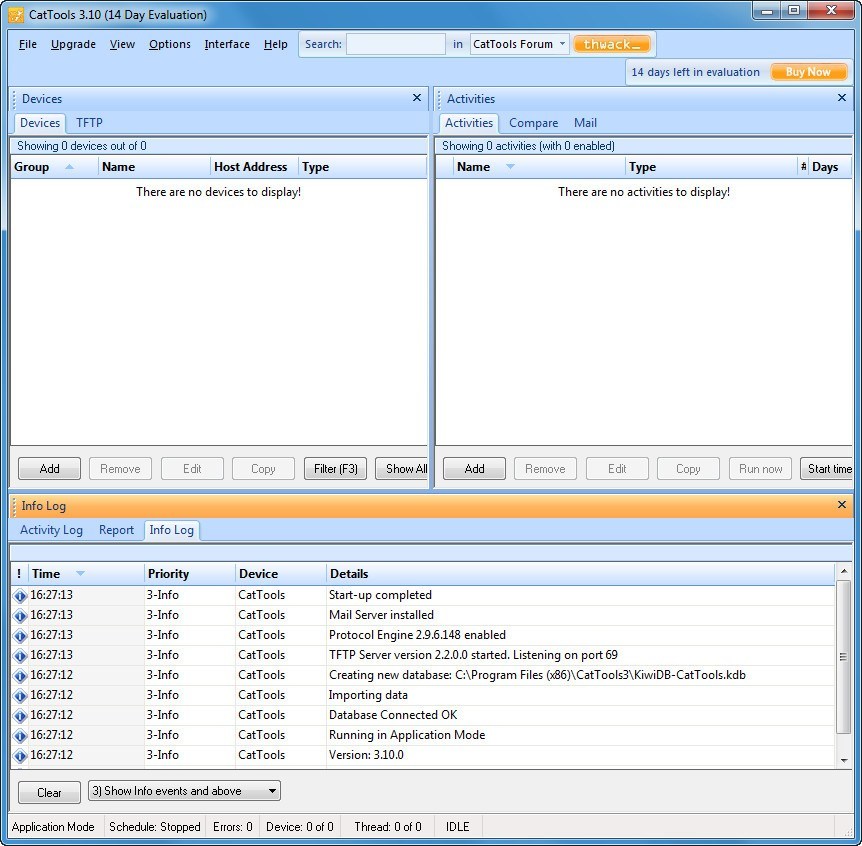
Task: Click Add in the Devices panel
Action: point(49,469)
